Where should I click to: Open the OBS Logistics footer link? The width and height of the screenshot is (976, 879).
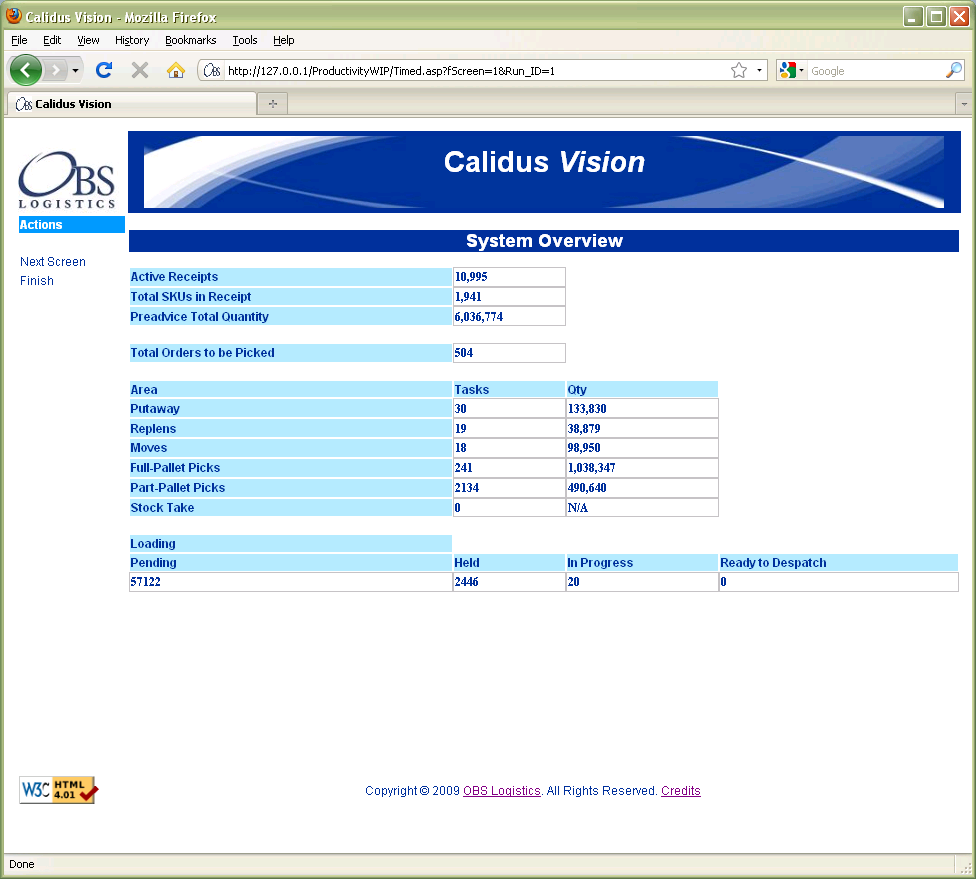(502, 791)
